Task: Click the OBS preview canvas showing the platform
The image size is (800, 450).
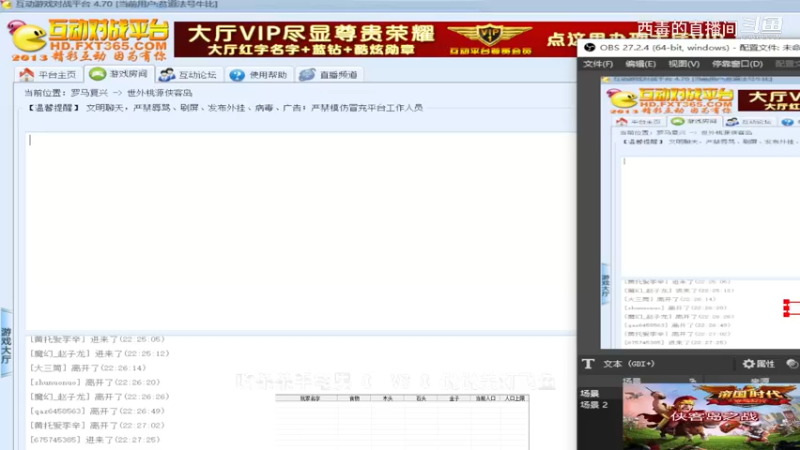Action: point(700,212)
